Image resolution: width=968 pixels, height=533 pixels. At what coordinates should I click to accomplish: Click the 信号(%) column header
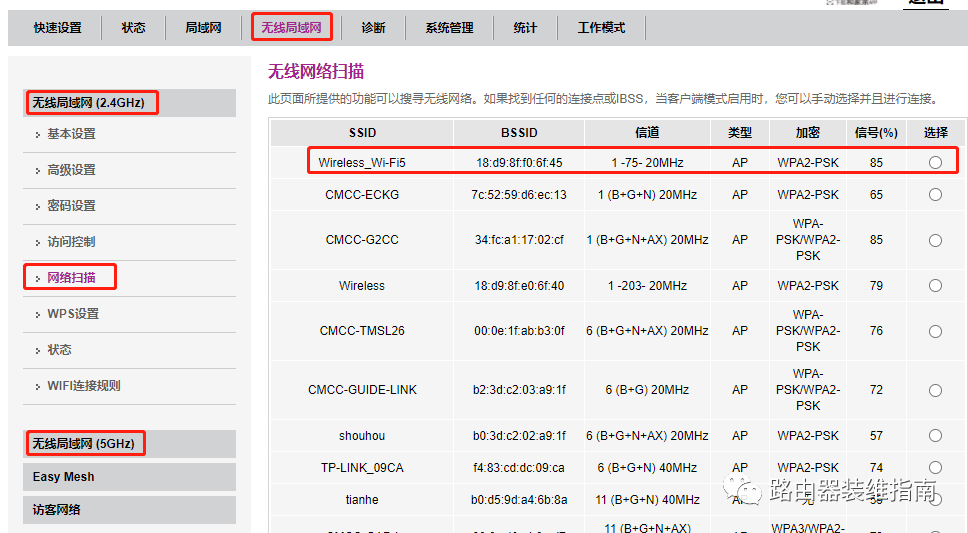point(876,133)
